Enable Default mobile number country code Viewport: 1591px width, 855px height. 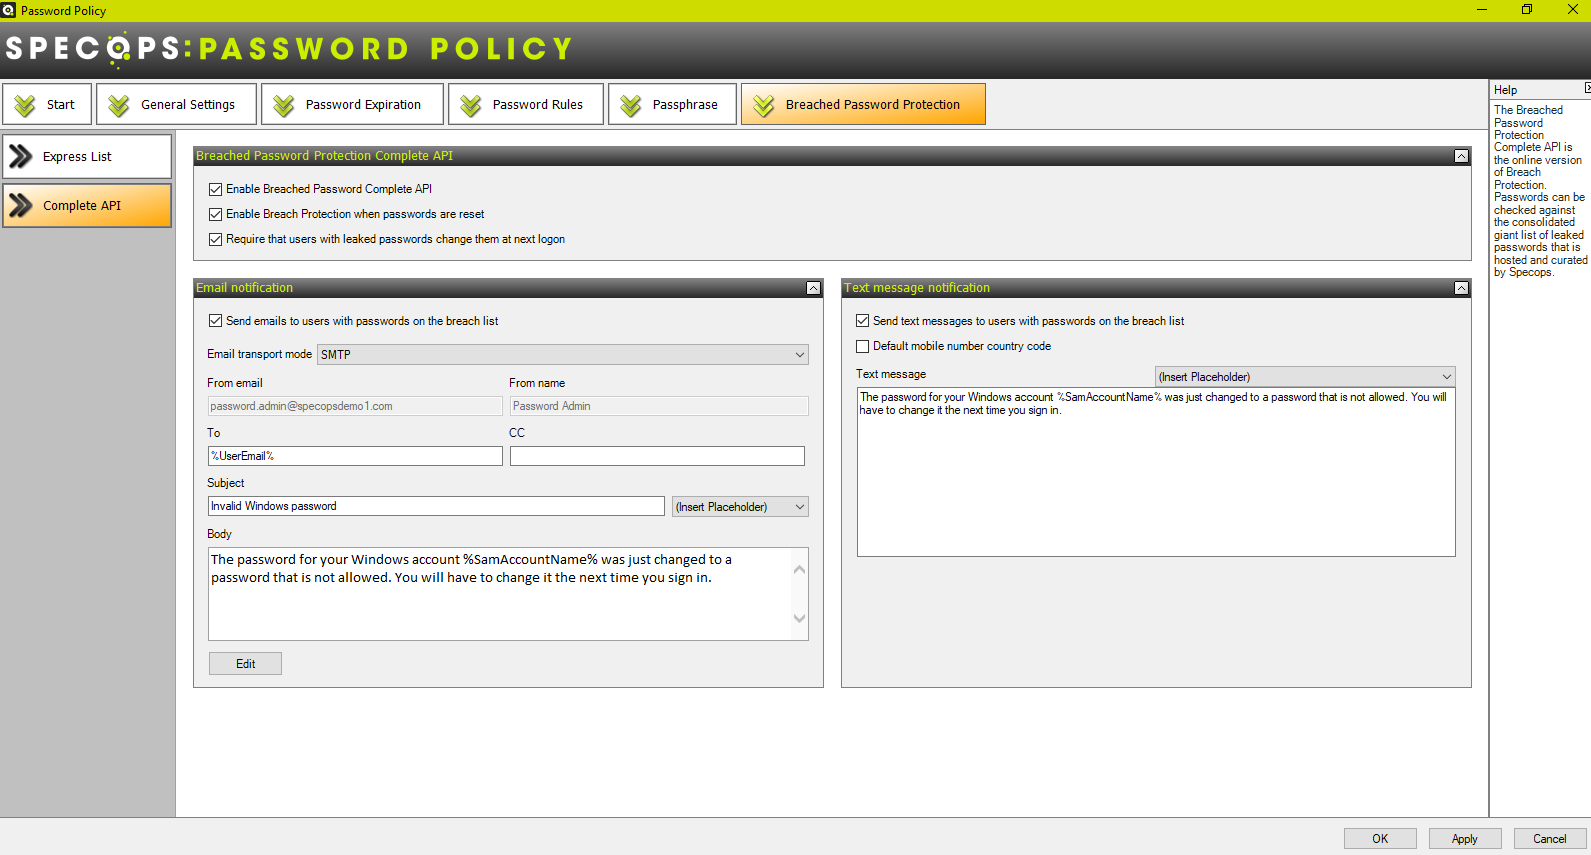(x=862, y=346)
